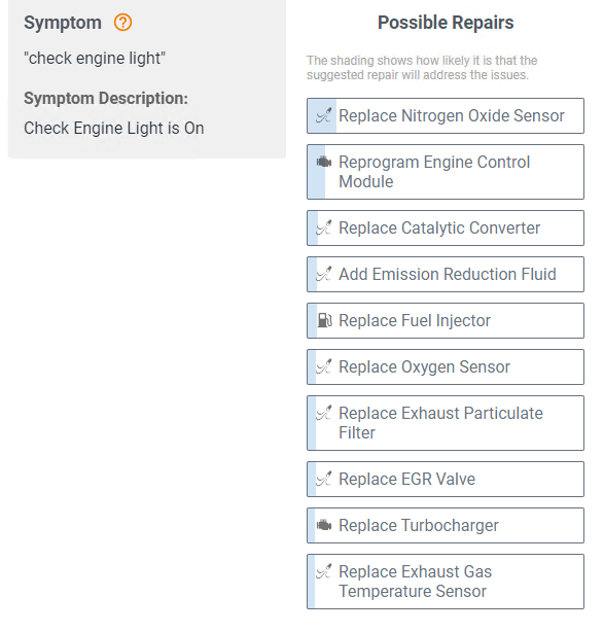Choose Reprogram Engine Control Module repair
The height and width of the screenshot is (632, 604).
pos(445,172)
